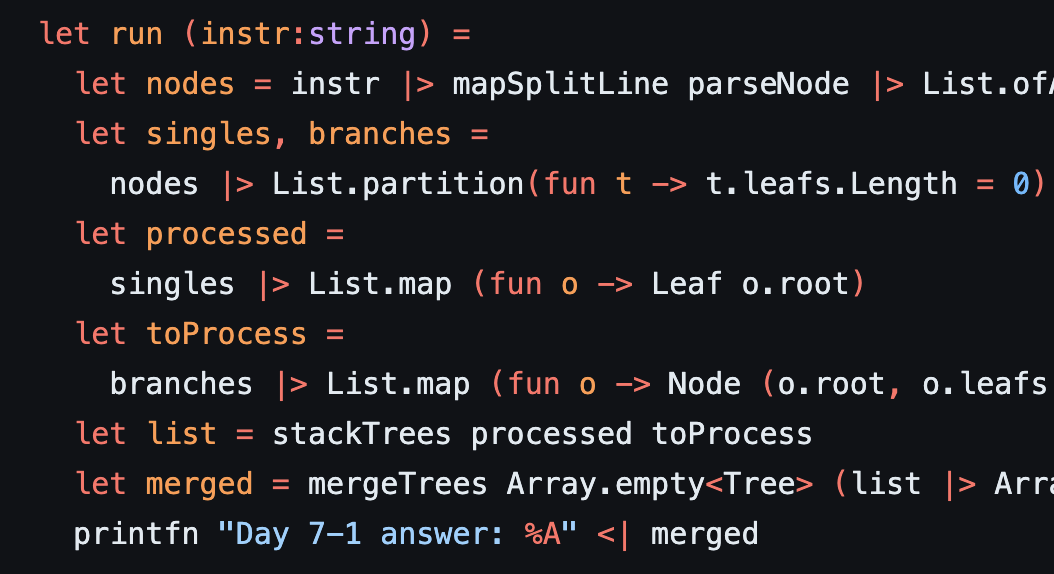Image resolution: width=1054 pixels, height=574 pixels.
Task: Click the 'toProcess' variable declaration
Action: [x=227, y=334]
